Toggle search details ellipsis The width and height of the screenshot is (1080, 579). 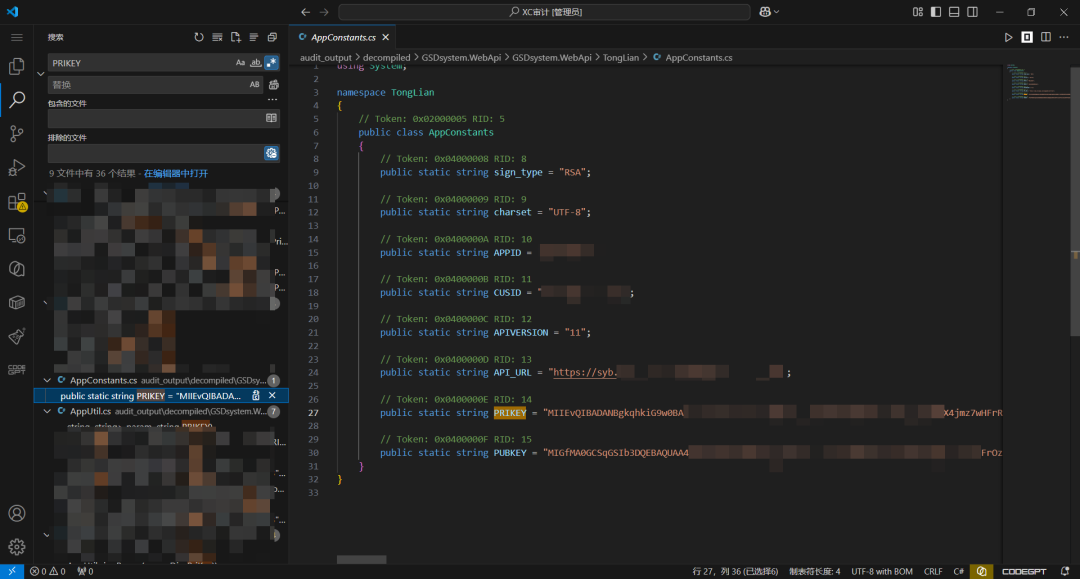pos(273,100)
